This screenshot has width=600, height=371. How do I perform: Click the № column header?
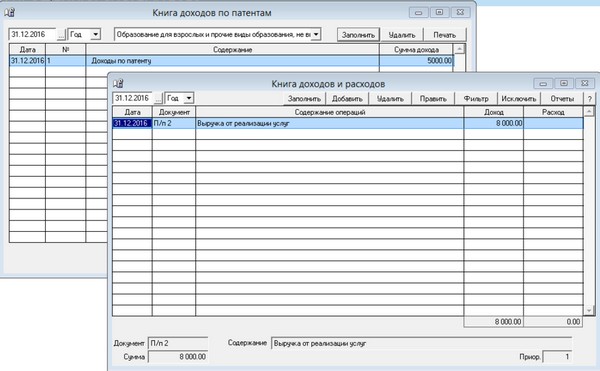pos(65,50)
